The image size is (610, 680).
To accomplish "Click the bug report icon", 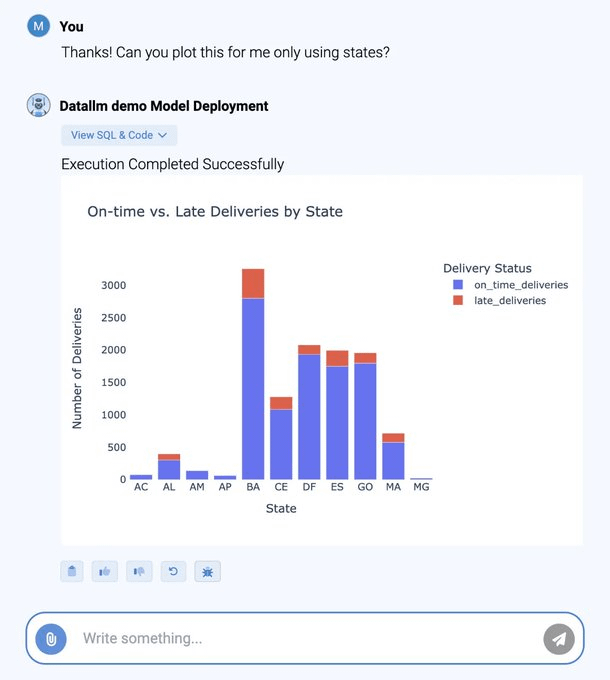I will pyautogui.click(x=207, y=571).
